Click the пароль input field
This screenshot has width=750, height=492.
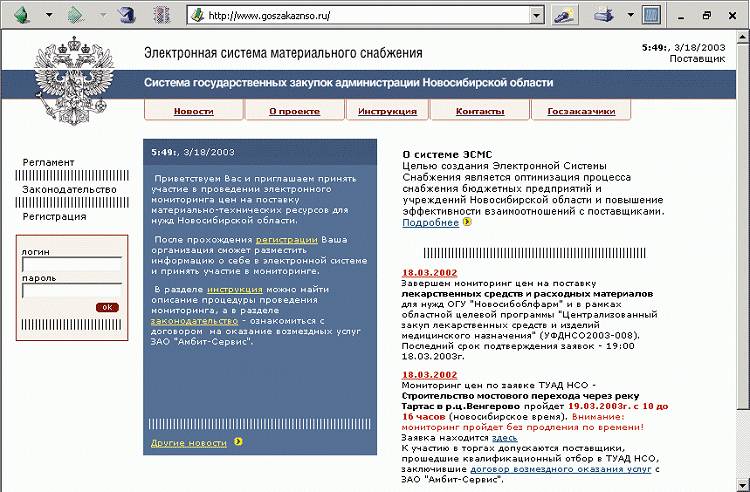point(72,290)
